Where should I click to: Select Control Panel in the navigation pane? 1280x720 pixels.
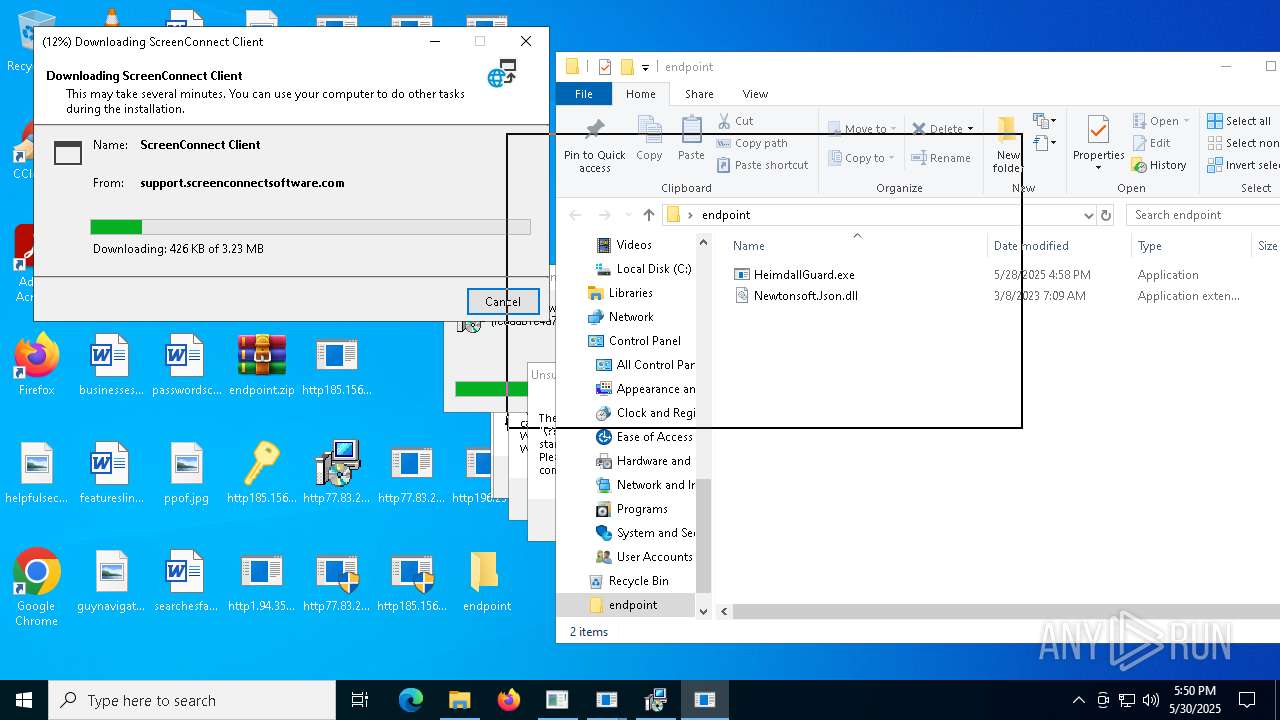[644, 341]
